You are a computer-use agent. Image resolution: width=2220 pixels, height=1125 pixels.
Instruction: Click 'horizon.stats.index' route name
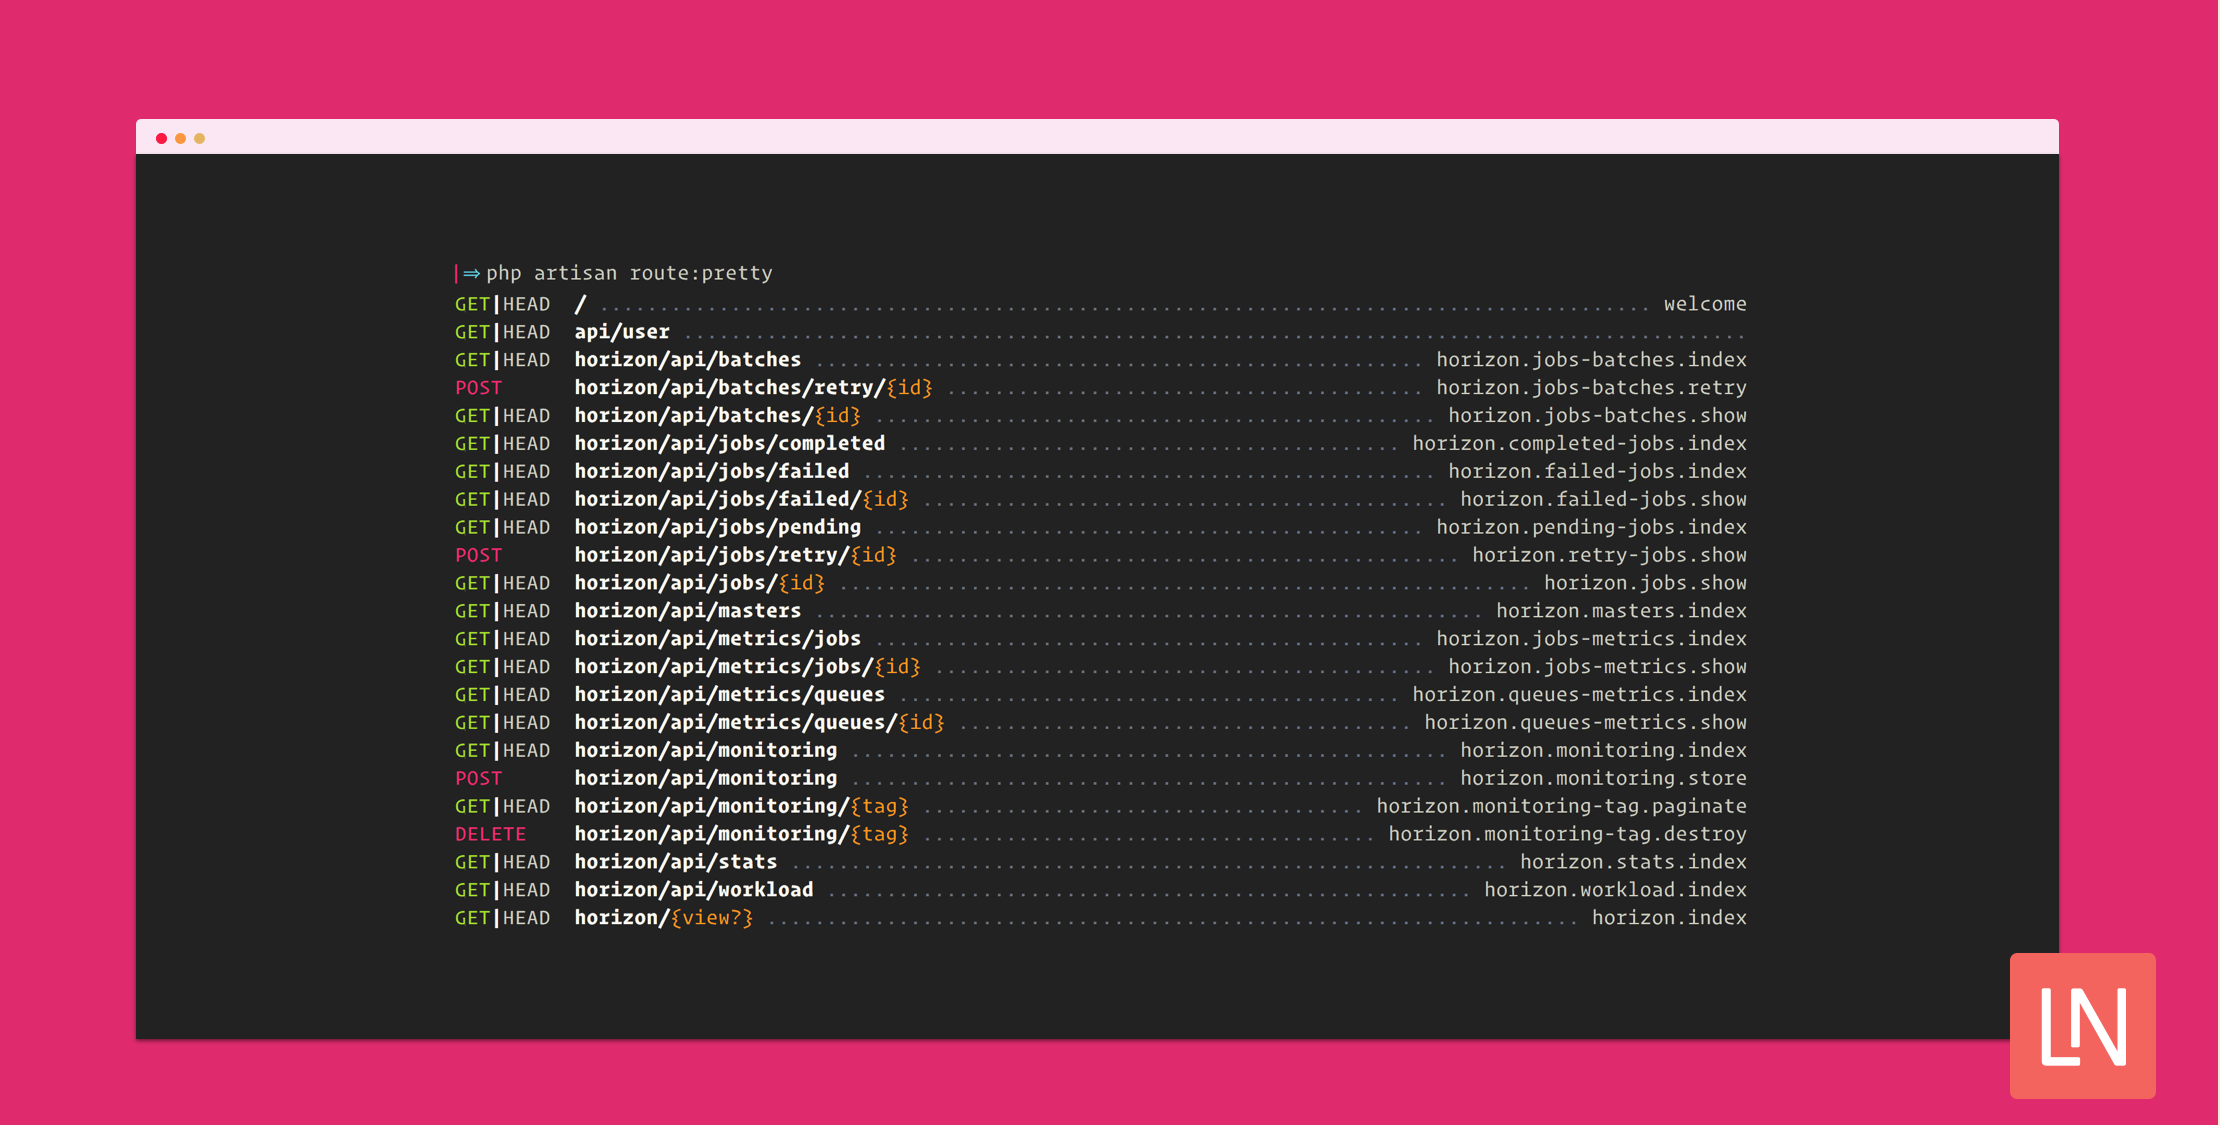click(1633, 863)
